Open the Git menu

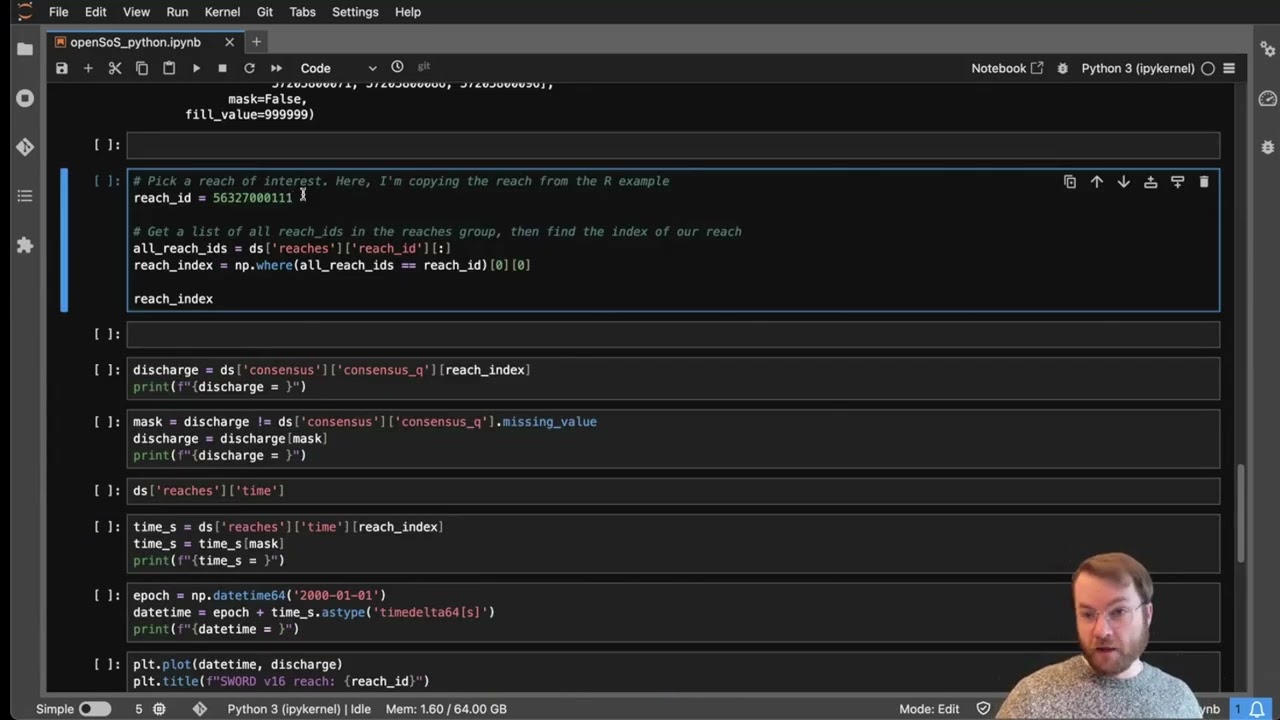(265, 12)
